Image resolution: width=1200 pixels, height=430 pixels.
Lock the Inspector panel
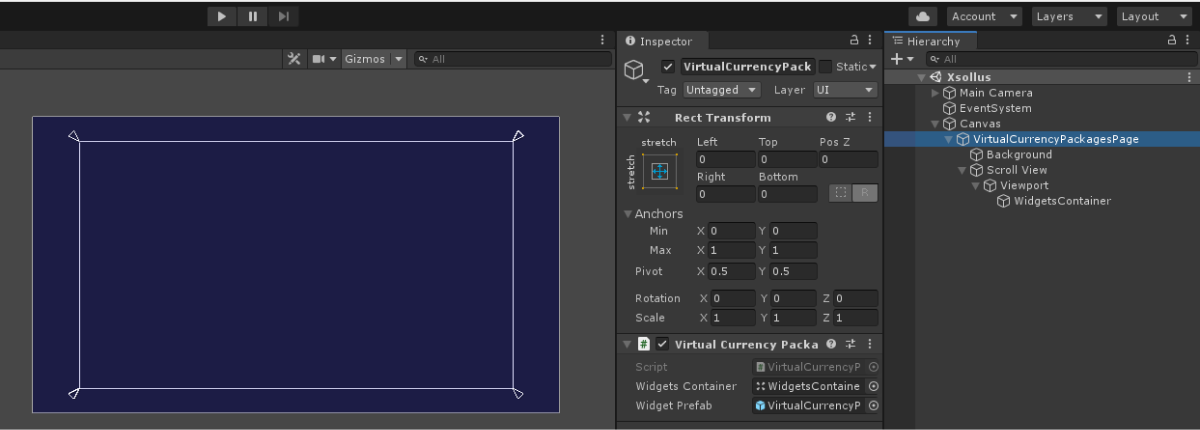click(854, 41)
